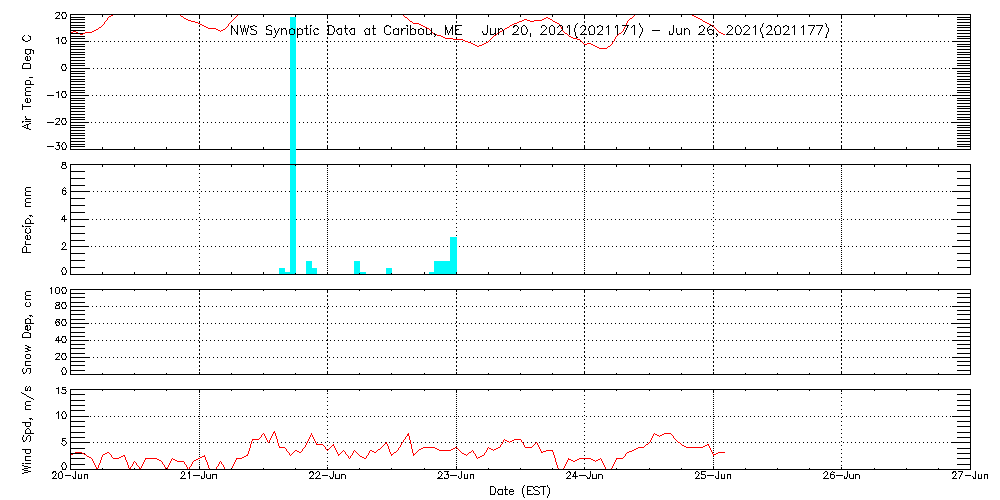Viewport: 1000px width, 500px height.
Task: Click the "Precip, mm" axis label
Action: [x=27, y=220]
